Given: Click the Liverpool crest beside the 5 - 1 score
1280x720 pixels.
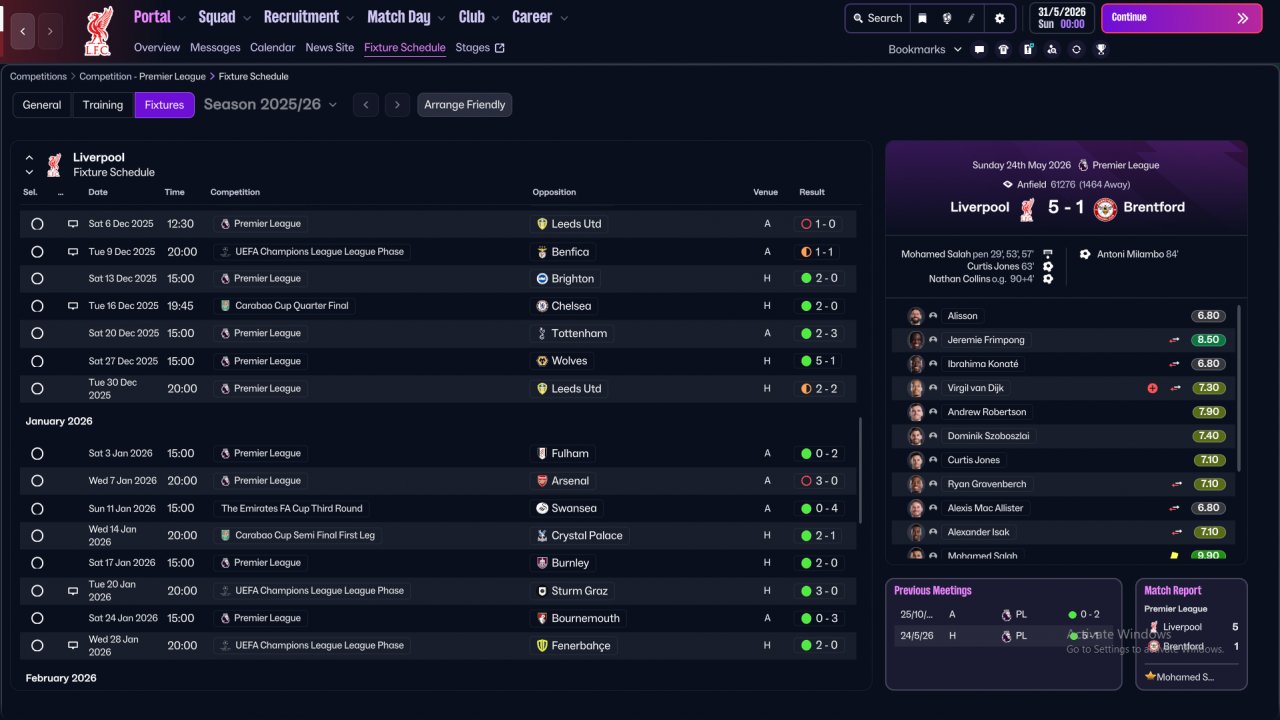Looking at the screenshot, I should [1027, 208].
